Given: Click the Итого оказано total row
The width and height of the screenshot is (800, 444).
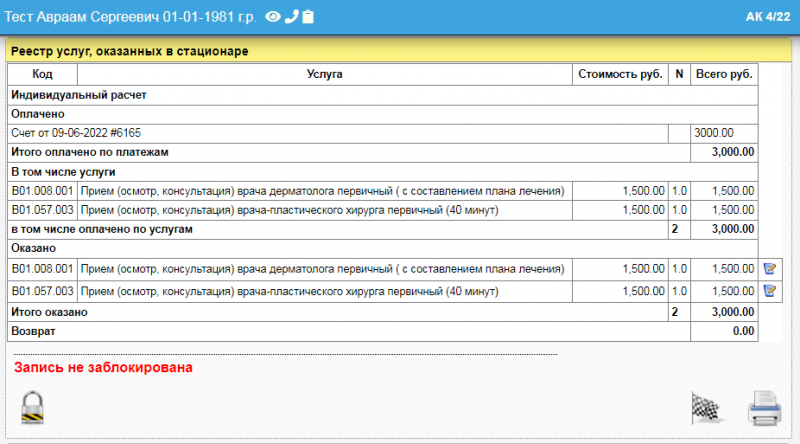Looking at the screenshot, I should pos(49,312).
